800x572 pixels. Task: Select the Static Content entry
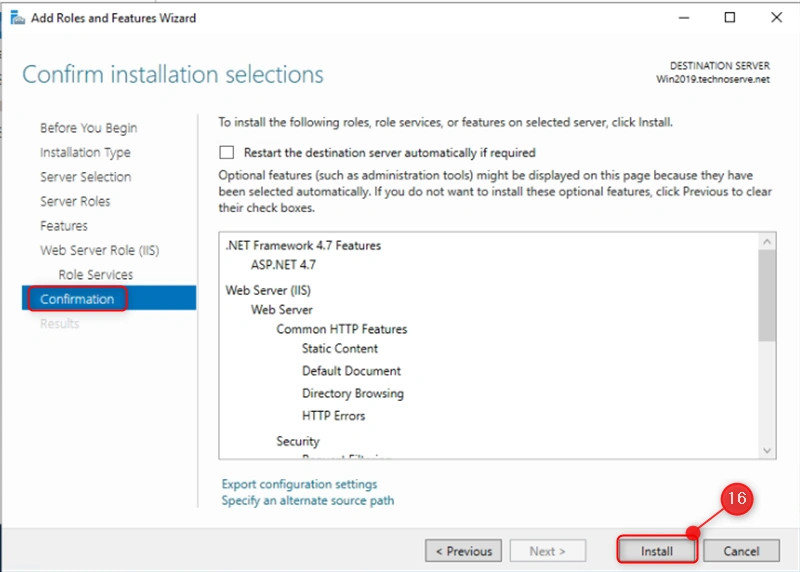click(340, 349)
